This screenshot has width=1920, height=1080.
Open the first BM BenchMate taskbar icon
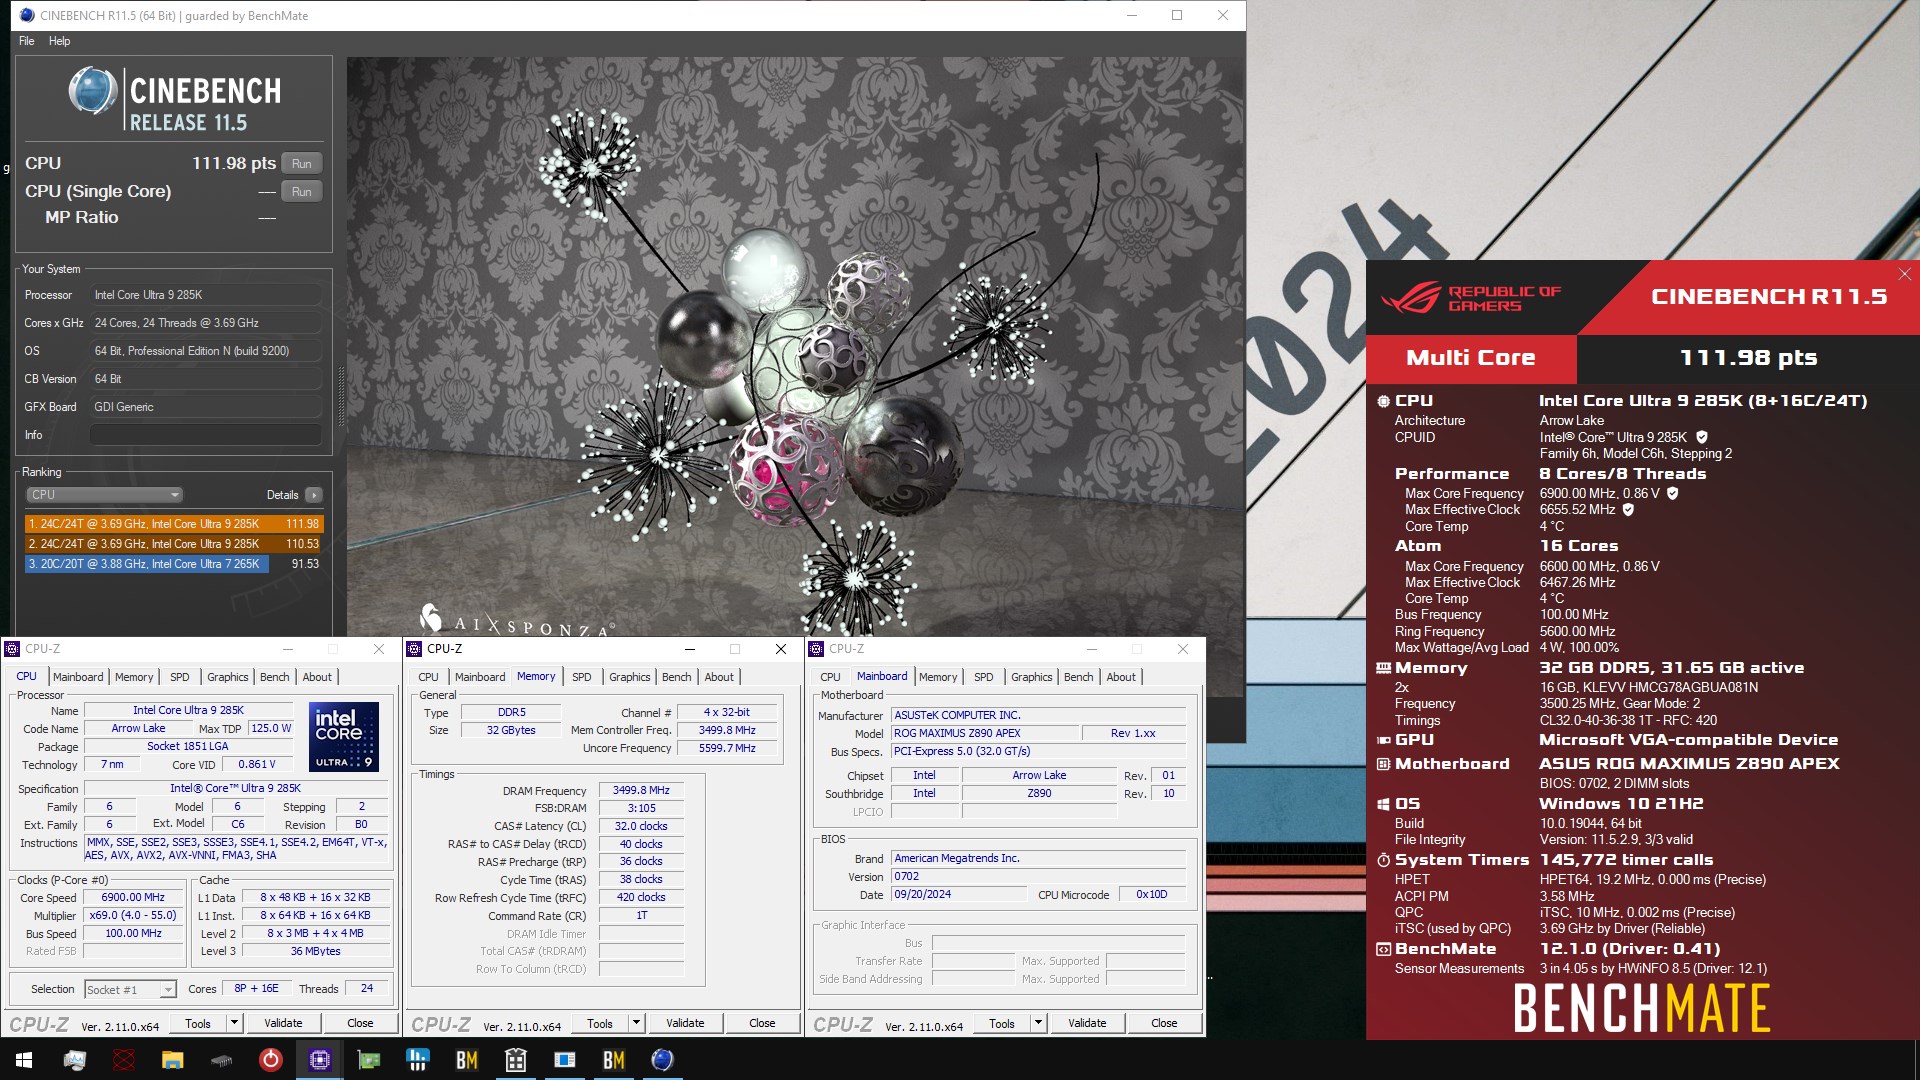[466, 1060]
